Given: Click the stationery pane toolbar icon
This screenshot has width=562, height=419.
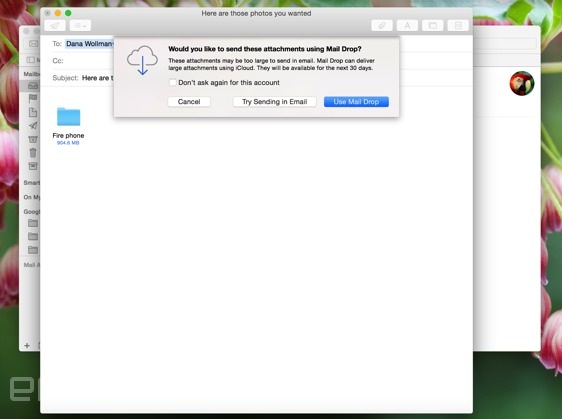Looking at the screenshot, I should point(458,26).
